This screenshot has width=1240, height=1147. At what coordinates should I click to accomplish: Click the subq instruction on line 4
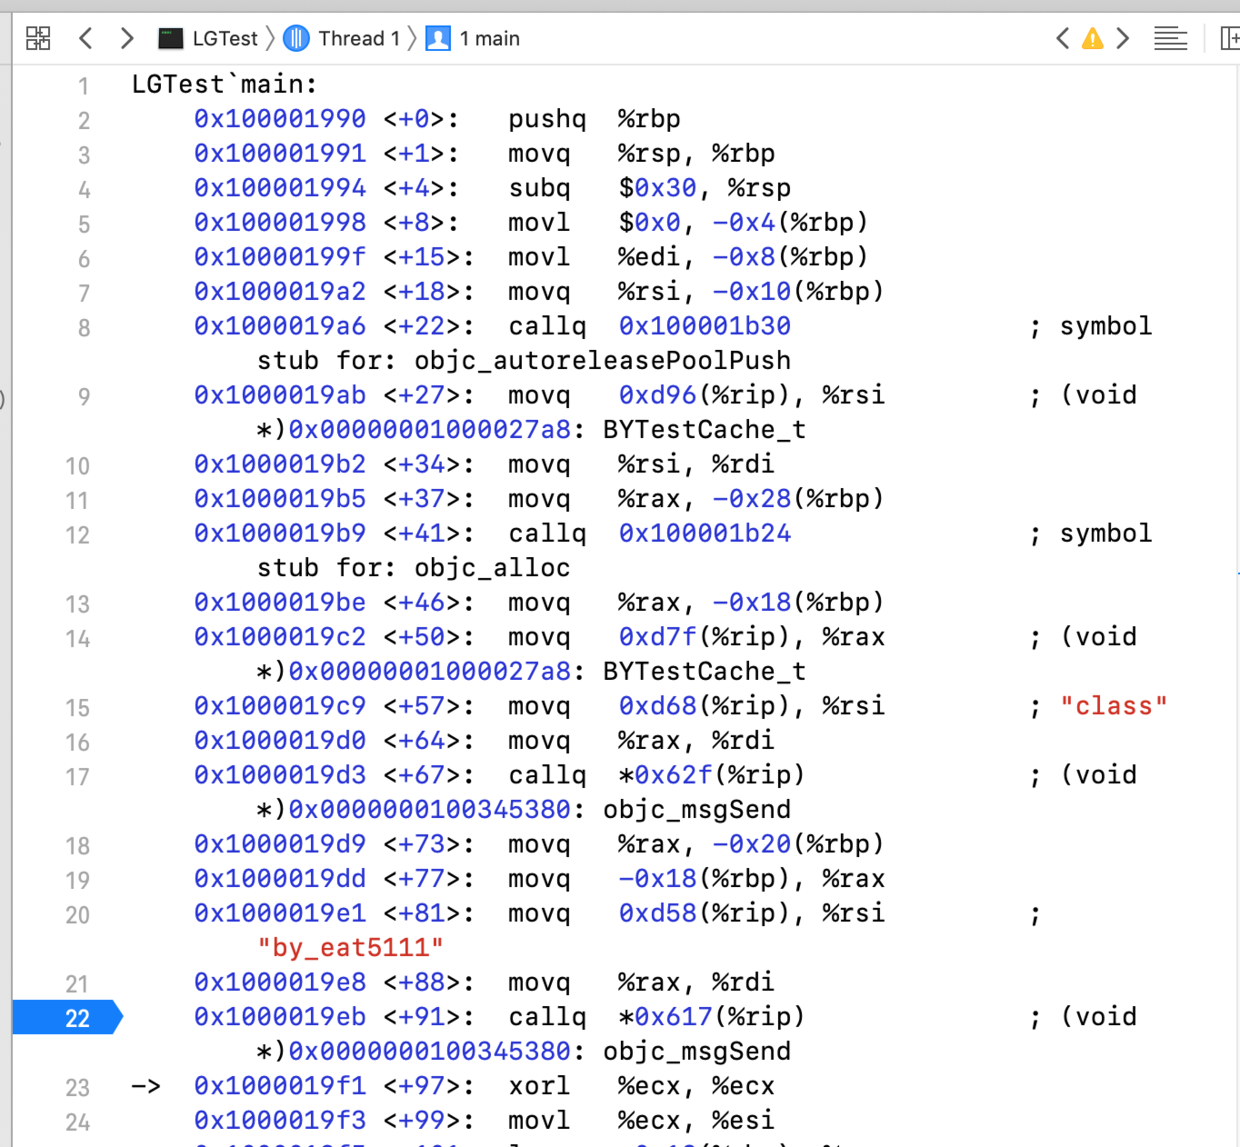pos(539,188)
